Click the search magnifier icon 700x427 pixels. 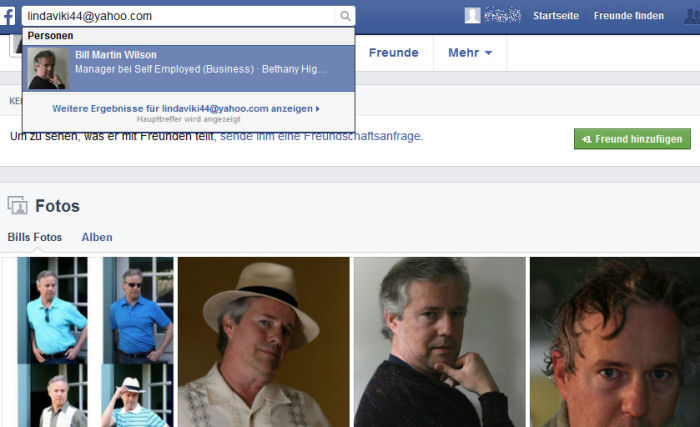click(x=345, y=16)
